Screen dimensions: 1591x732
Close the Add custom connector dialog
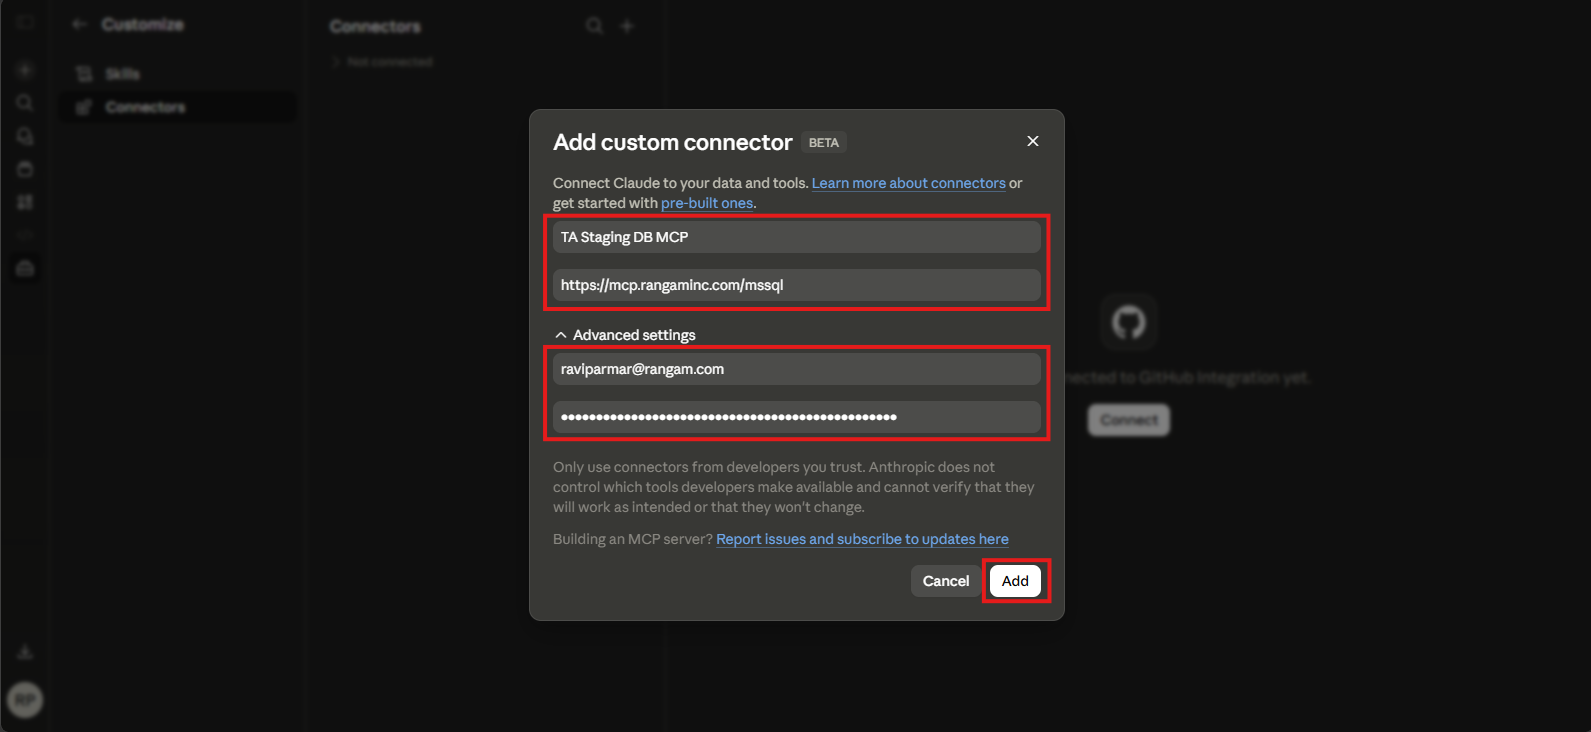pos(1033,141)
